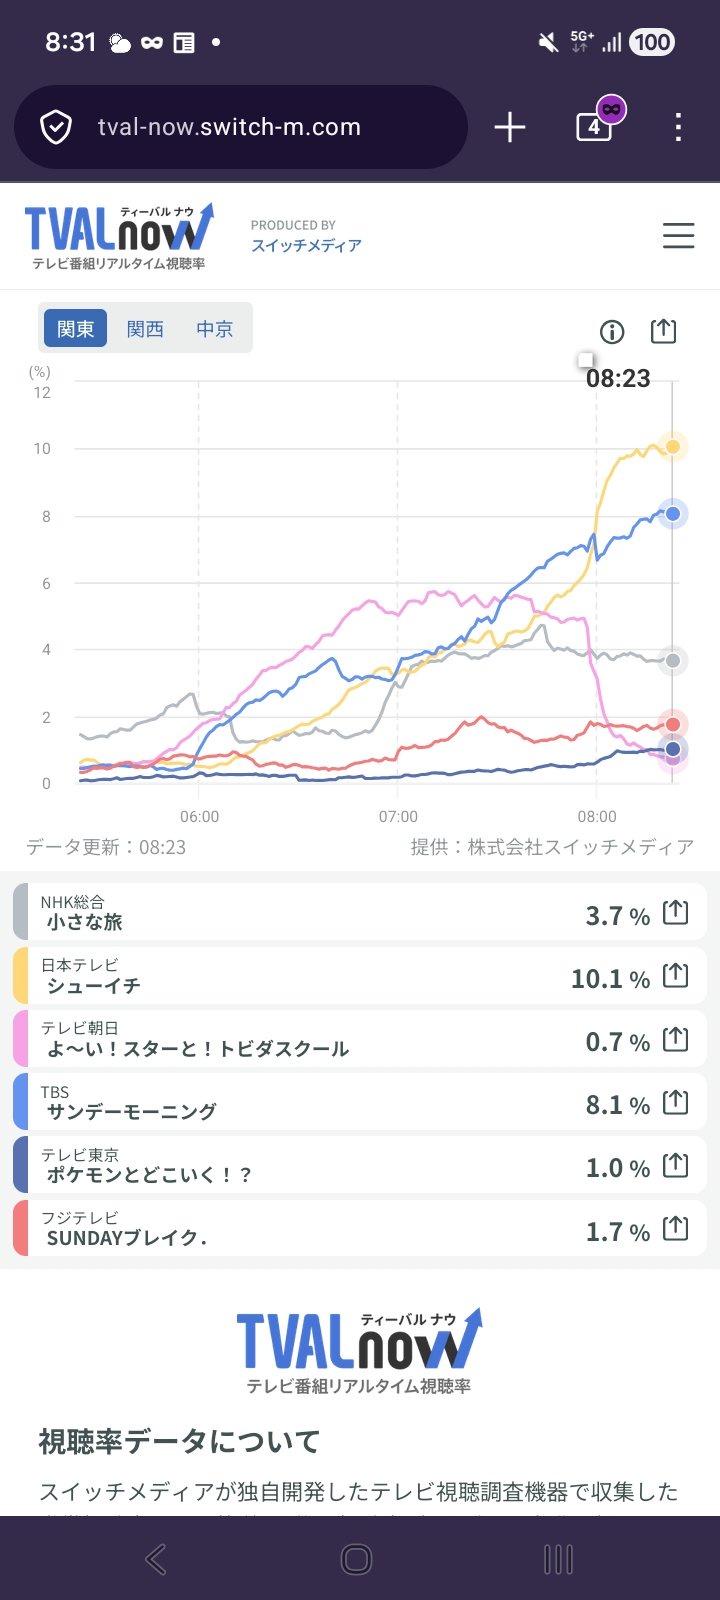
Task: Tap share icon above the chart
Action: click(663, 331)
